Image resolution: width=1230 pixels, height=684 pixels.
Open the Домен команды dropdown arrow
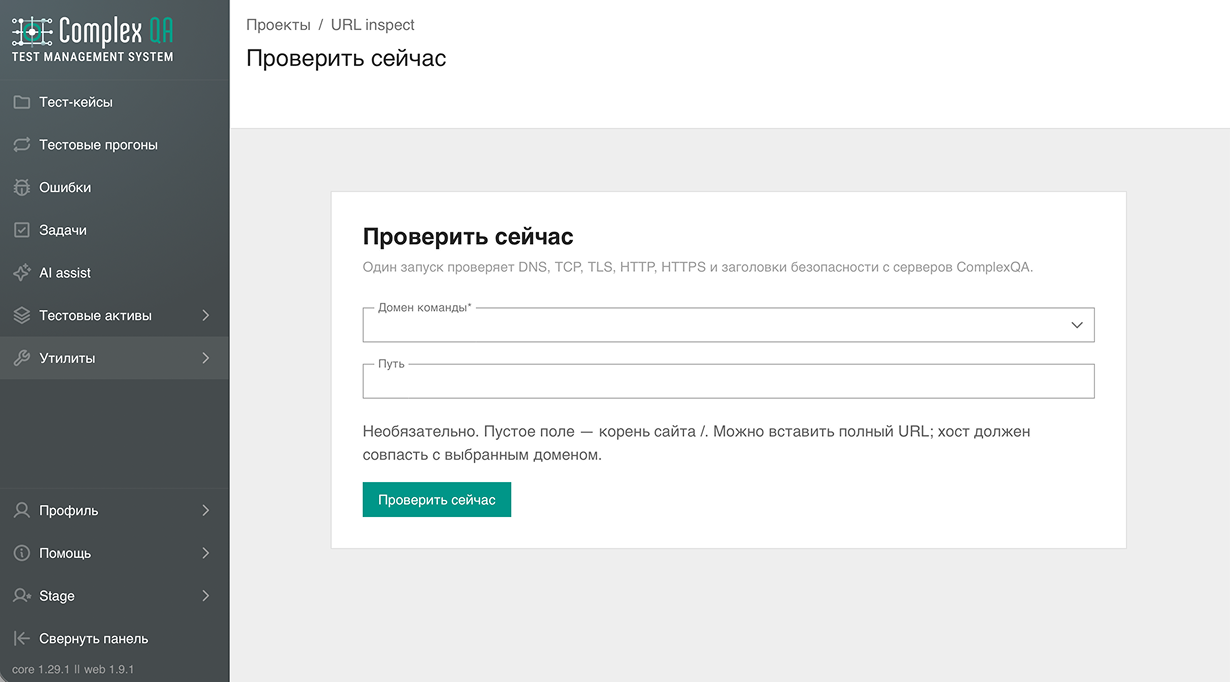[x=1077, y=325]
